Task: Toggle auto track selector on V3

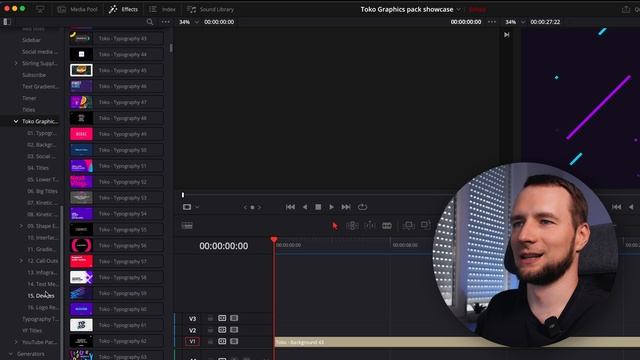Action: (x=222, y=318)
